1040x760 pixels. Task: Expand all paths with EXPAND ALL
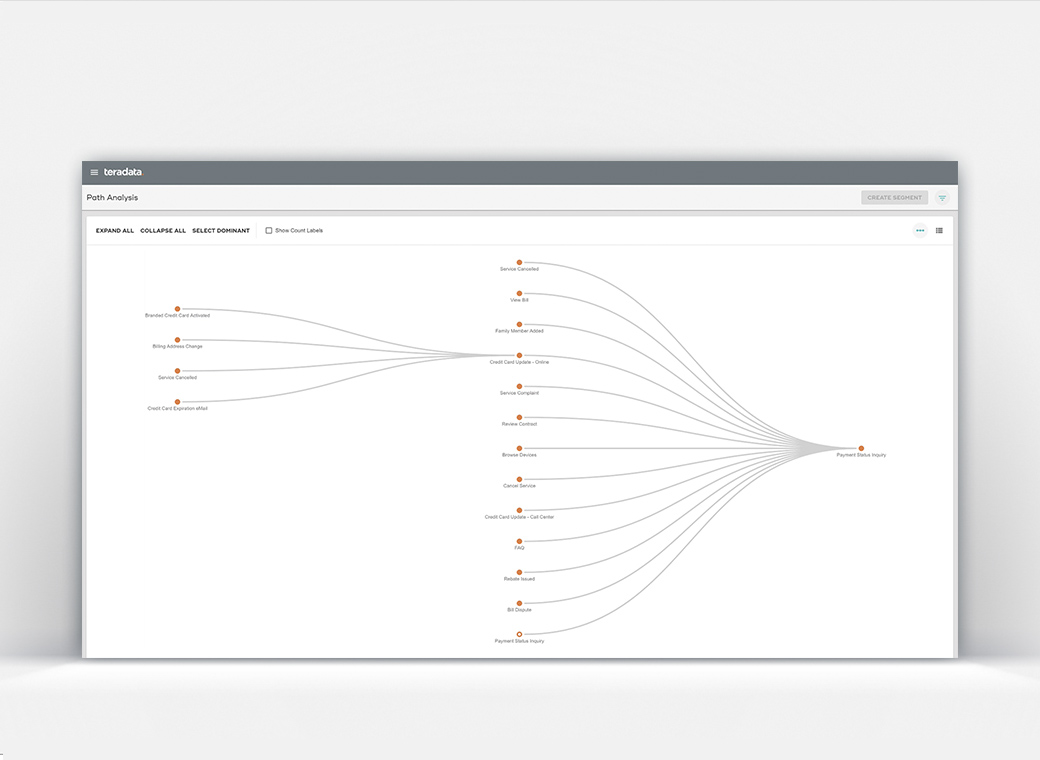tap(113, 230)
